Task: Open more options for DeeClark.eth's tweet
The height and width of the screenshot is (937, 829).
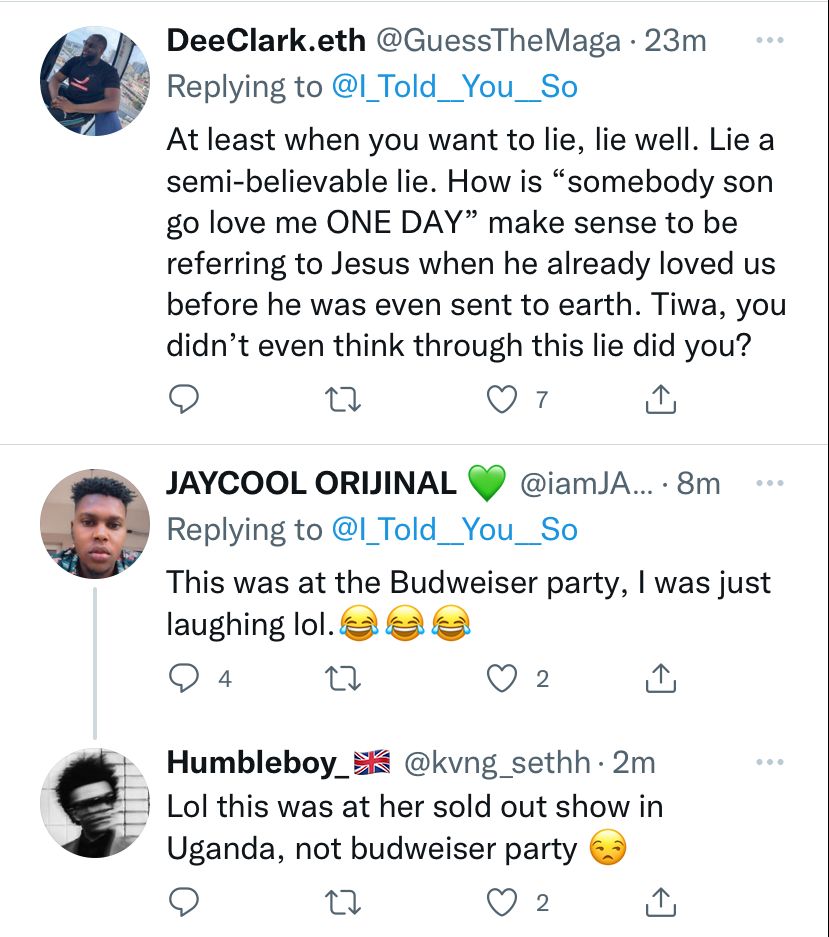Action: tap(769, 41)
